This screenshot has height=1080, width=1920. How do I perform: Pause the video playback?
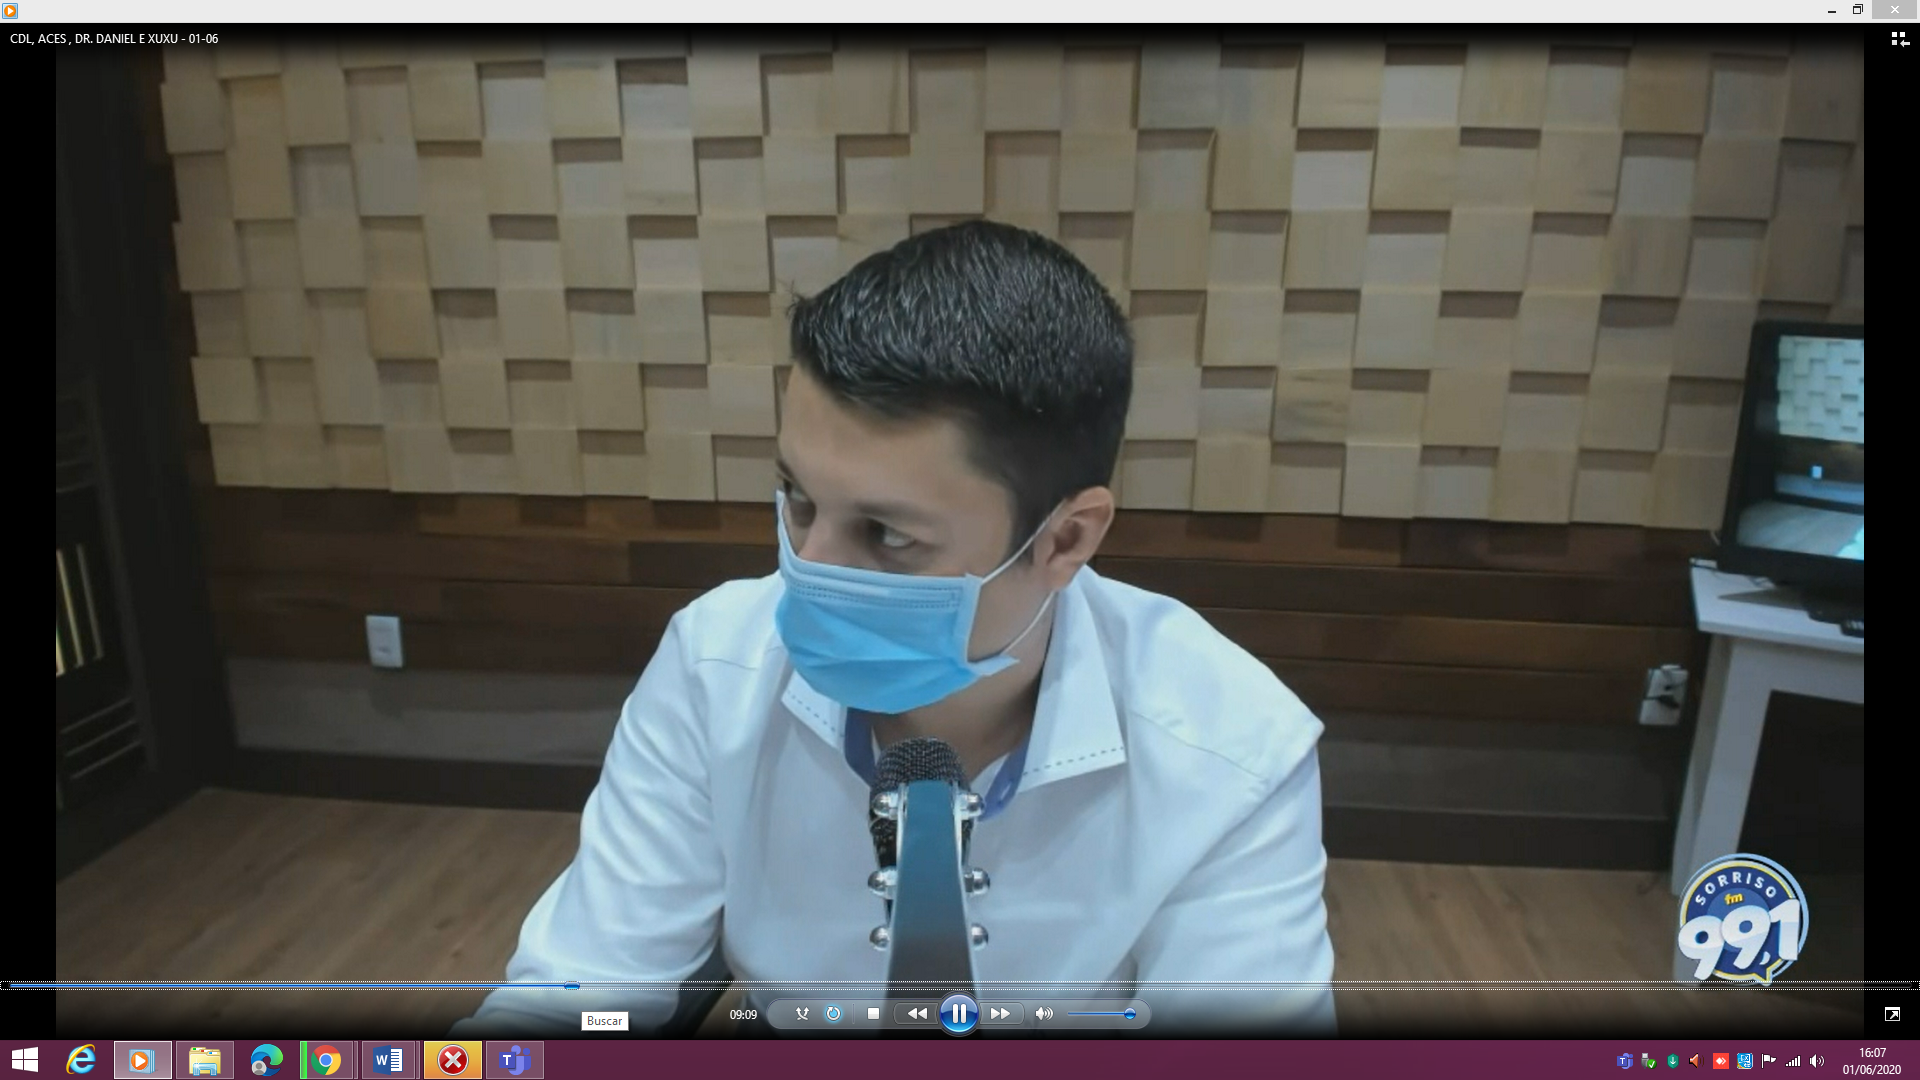[x=958, y=1014]
